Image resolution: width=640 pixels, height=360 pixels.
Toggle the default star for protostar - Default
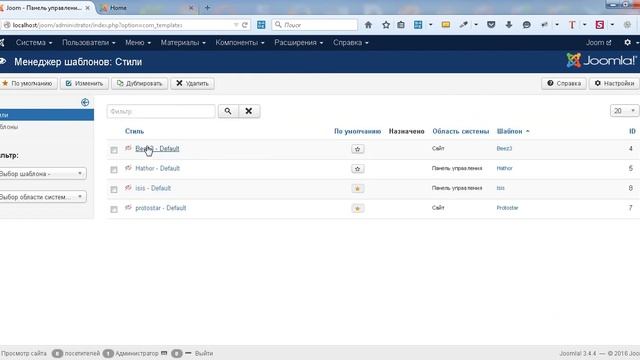coord(358,209)
